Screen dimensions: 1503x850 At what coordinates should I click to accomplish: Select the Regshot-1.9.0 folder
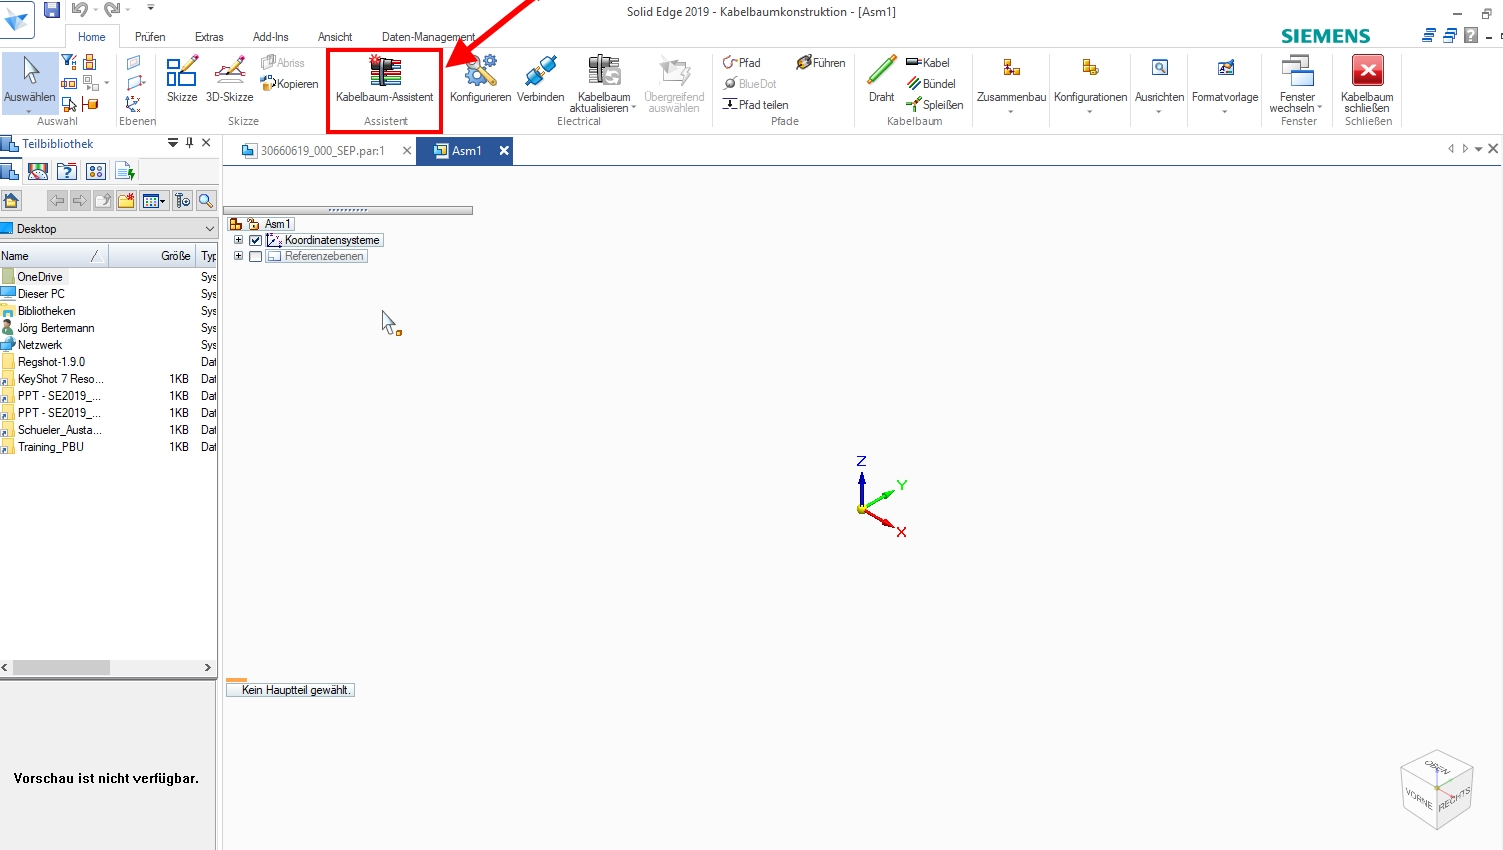coord(51,362)
